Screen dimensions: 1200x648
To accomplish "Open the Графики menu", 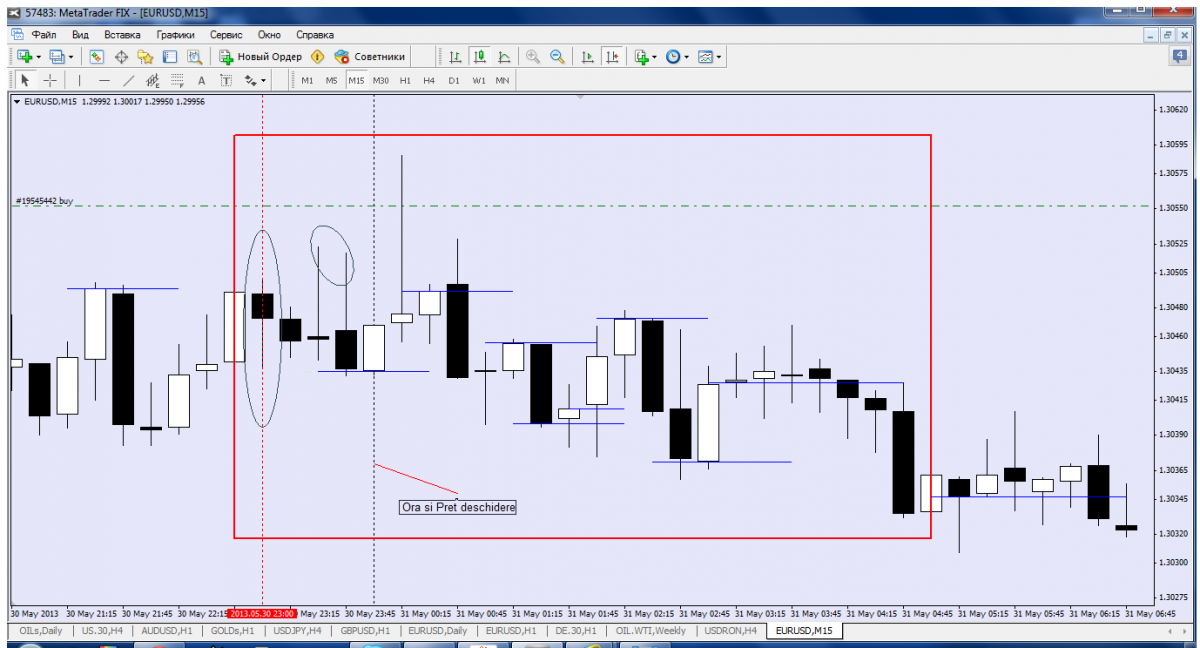I will (x=175, y=34).
